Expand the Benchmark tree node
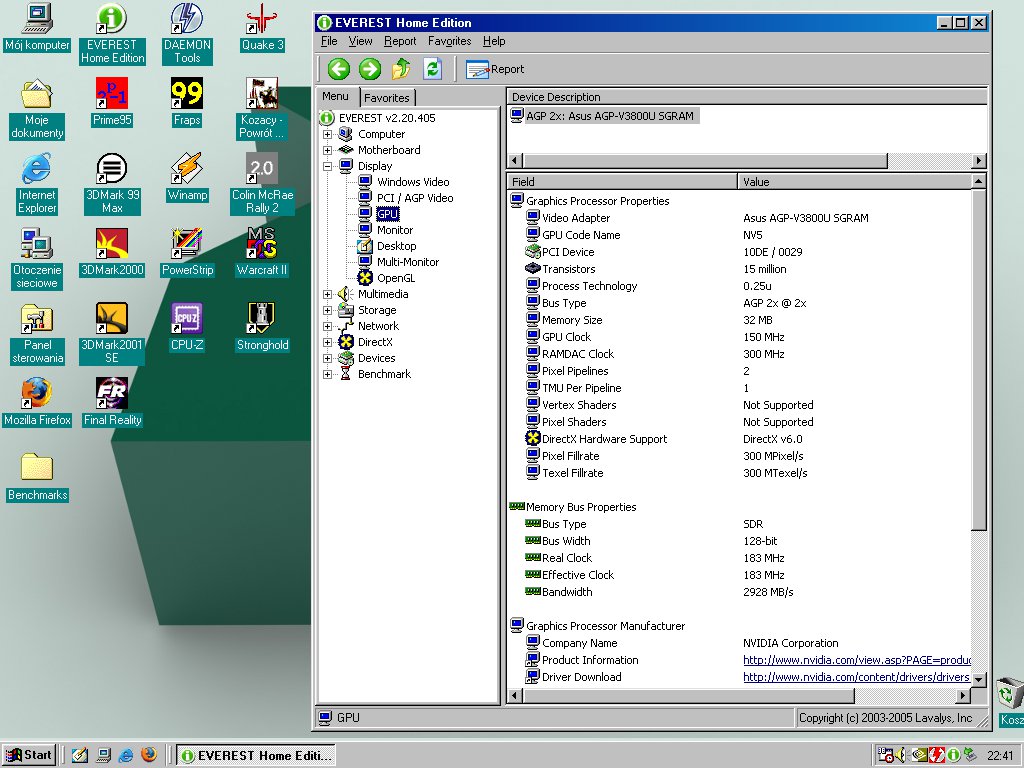Viewport: 1024px width, 768px height. point(327,374)
